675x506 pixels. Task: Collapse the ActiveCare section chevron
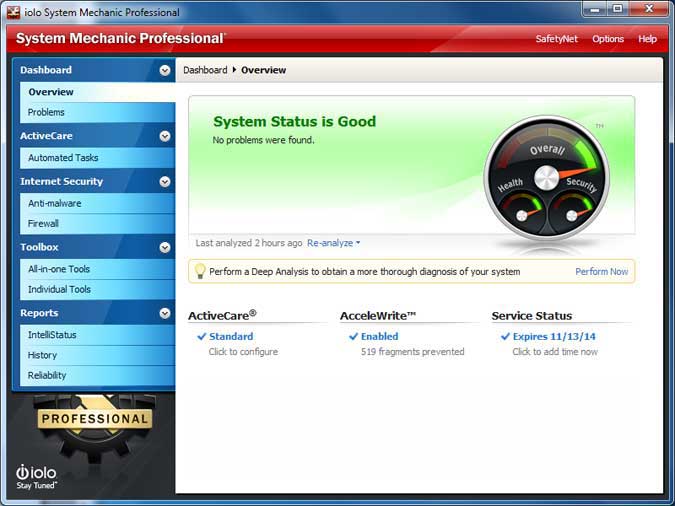coord(164,136)
